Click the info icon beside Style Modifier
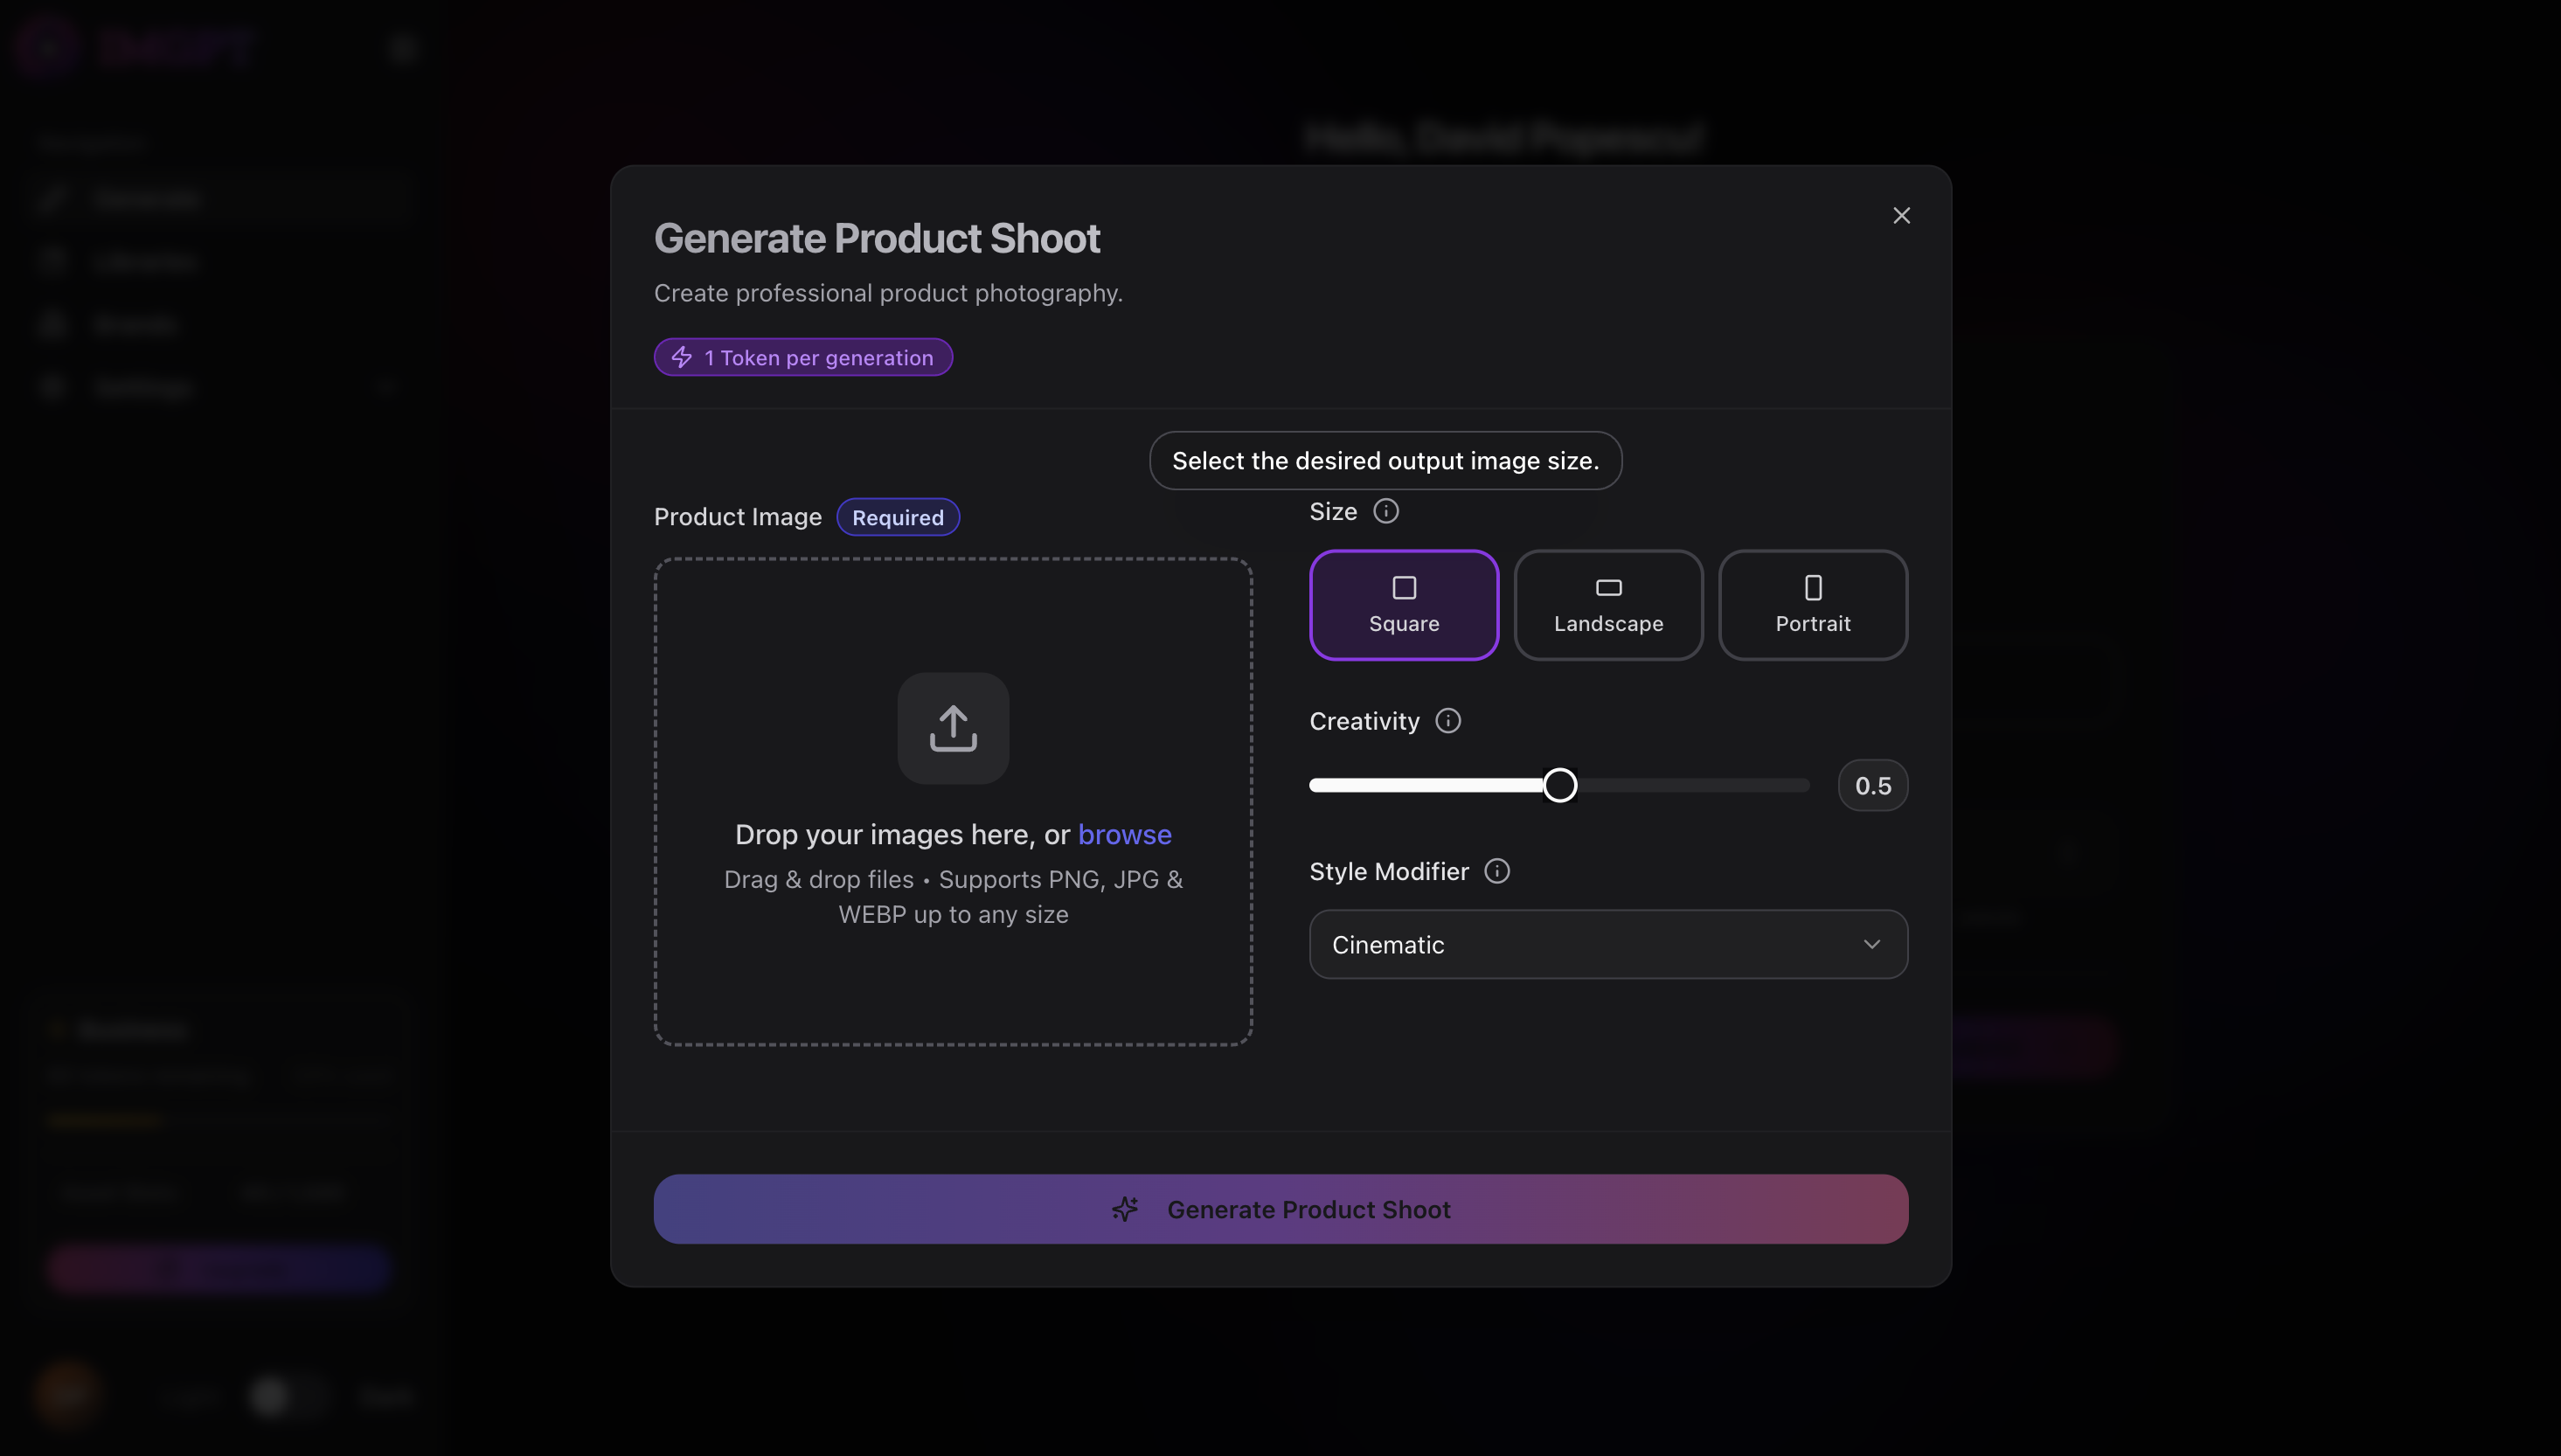This screenshot has height=1456, width=2561. (1497, 871)
